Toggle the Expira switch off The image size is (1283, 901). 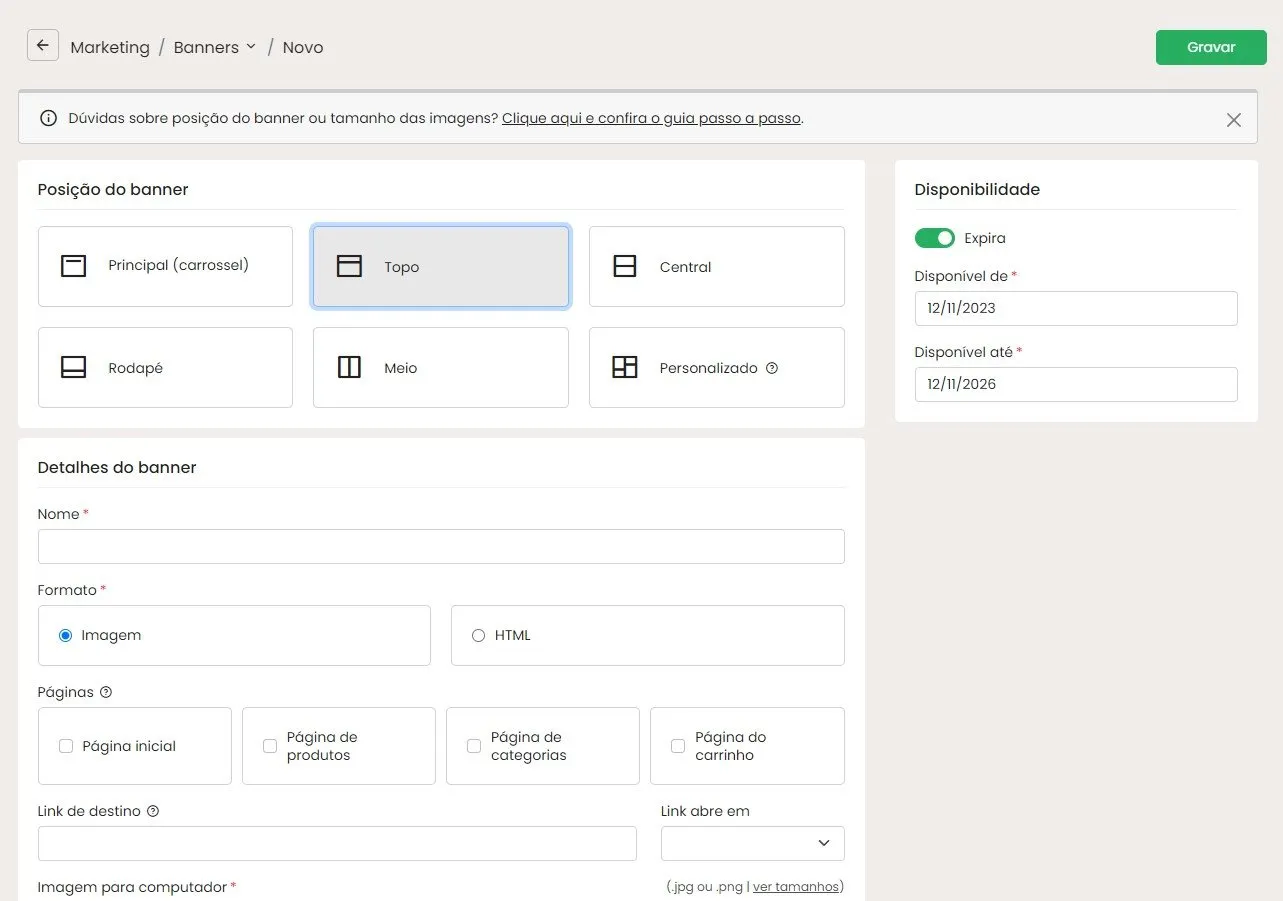pos(935,238)
